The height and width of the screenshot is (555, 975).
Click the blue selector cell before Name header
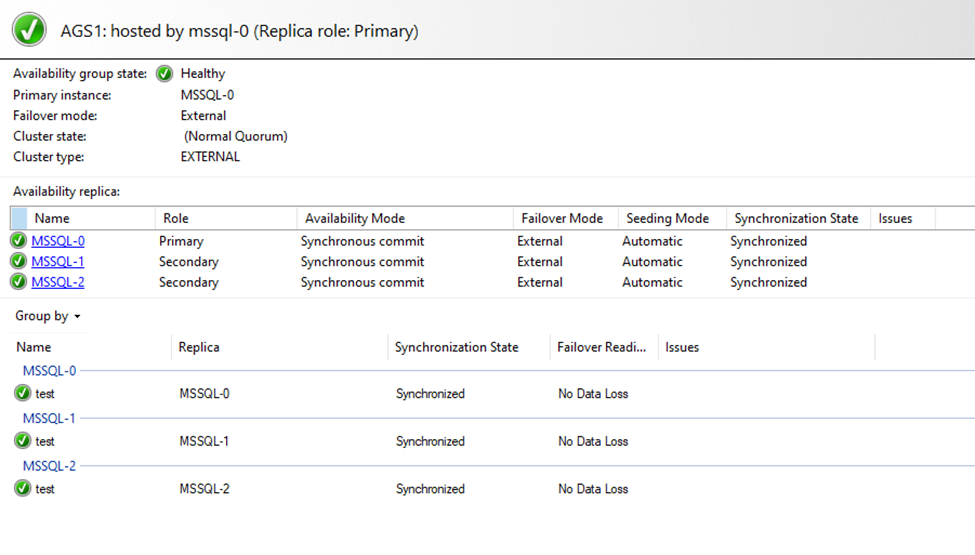pyautogui.click(x=19, y=218)
